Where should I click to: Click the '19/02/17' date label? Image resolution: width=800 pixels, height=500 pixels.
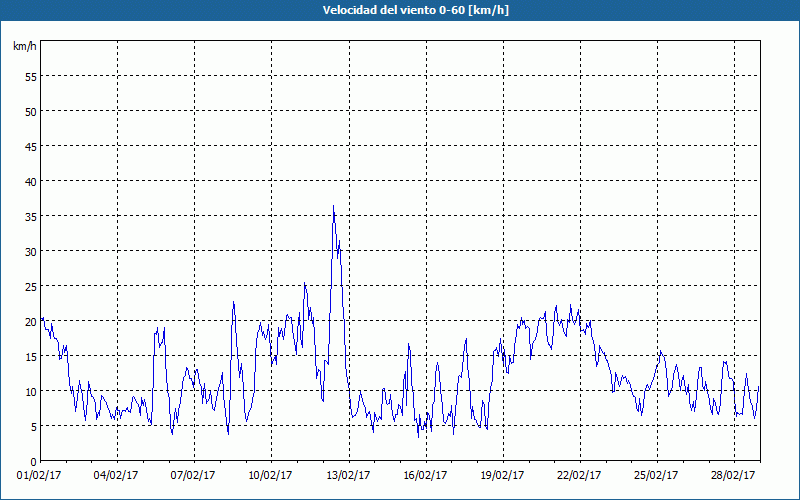[x=503, y=475]
